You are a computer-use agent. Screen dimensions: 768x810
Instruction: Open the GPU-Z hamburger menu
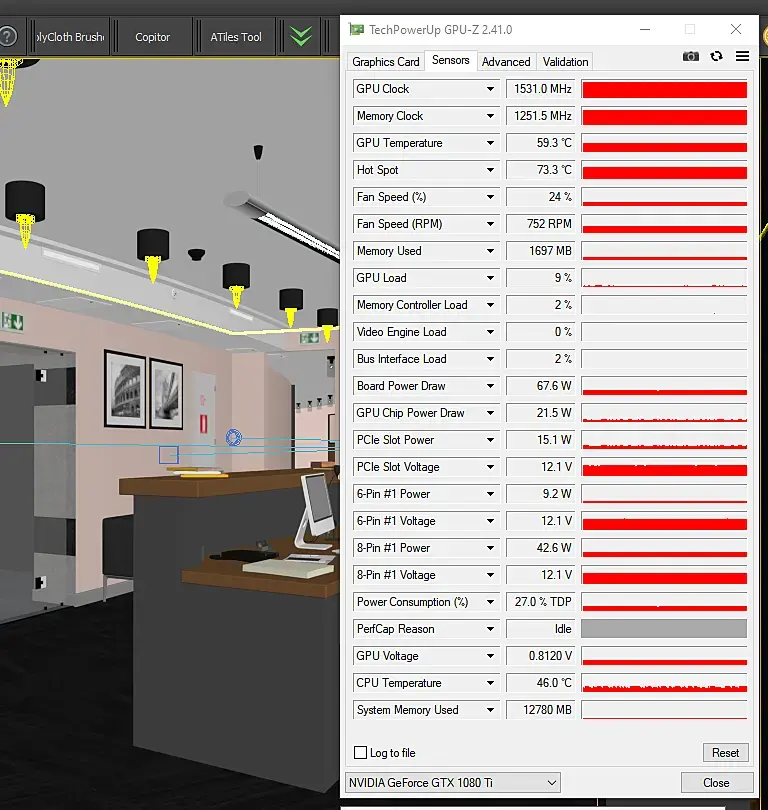[x=742, y=56]
